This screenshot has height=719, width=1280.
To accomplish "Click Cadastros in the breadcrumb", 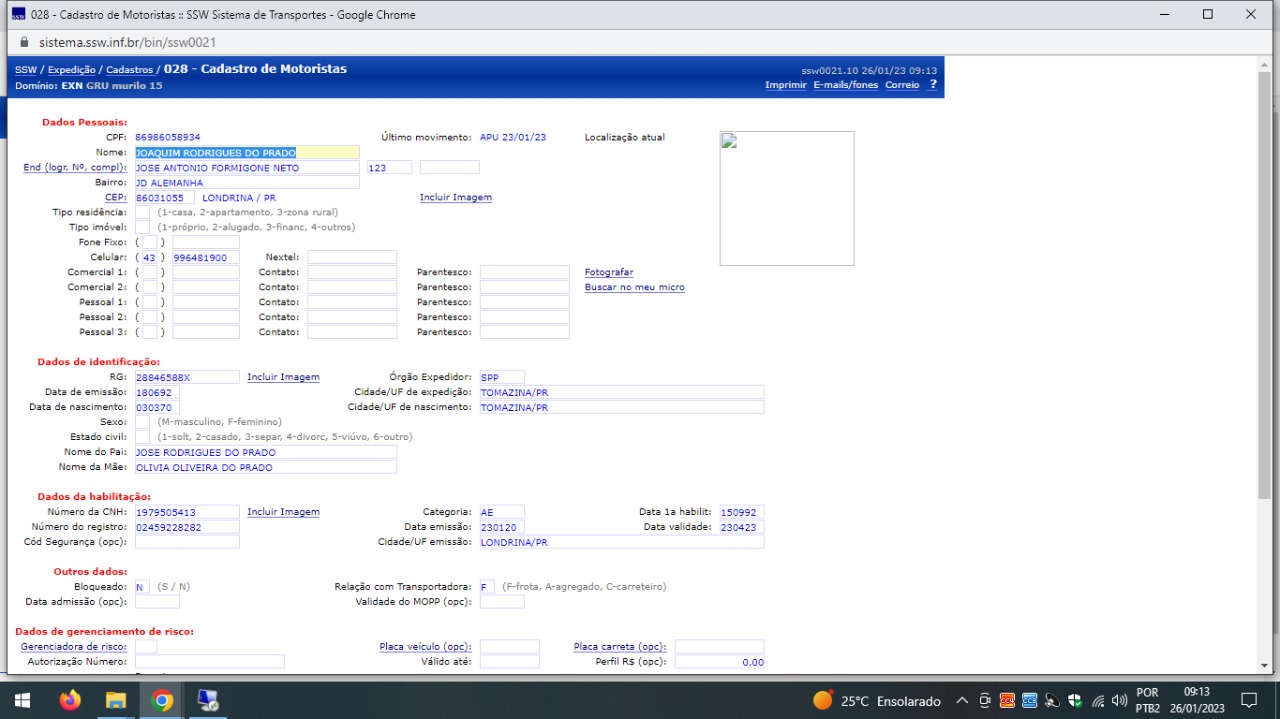I will click(130, 70).
